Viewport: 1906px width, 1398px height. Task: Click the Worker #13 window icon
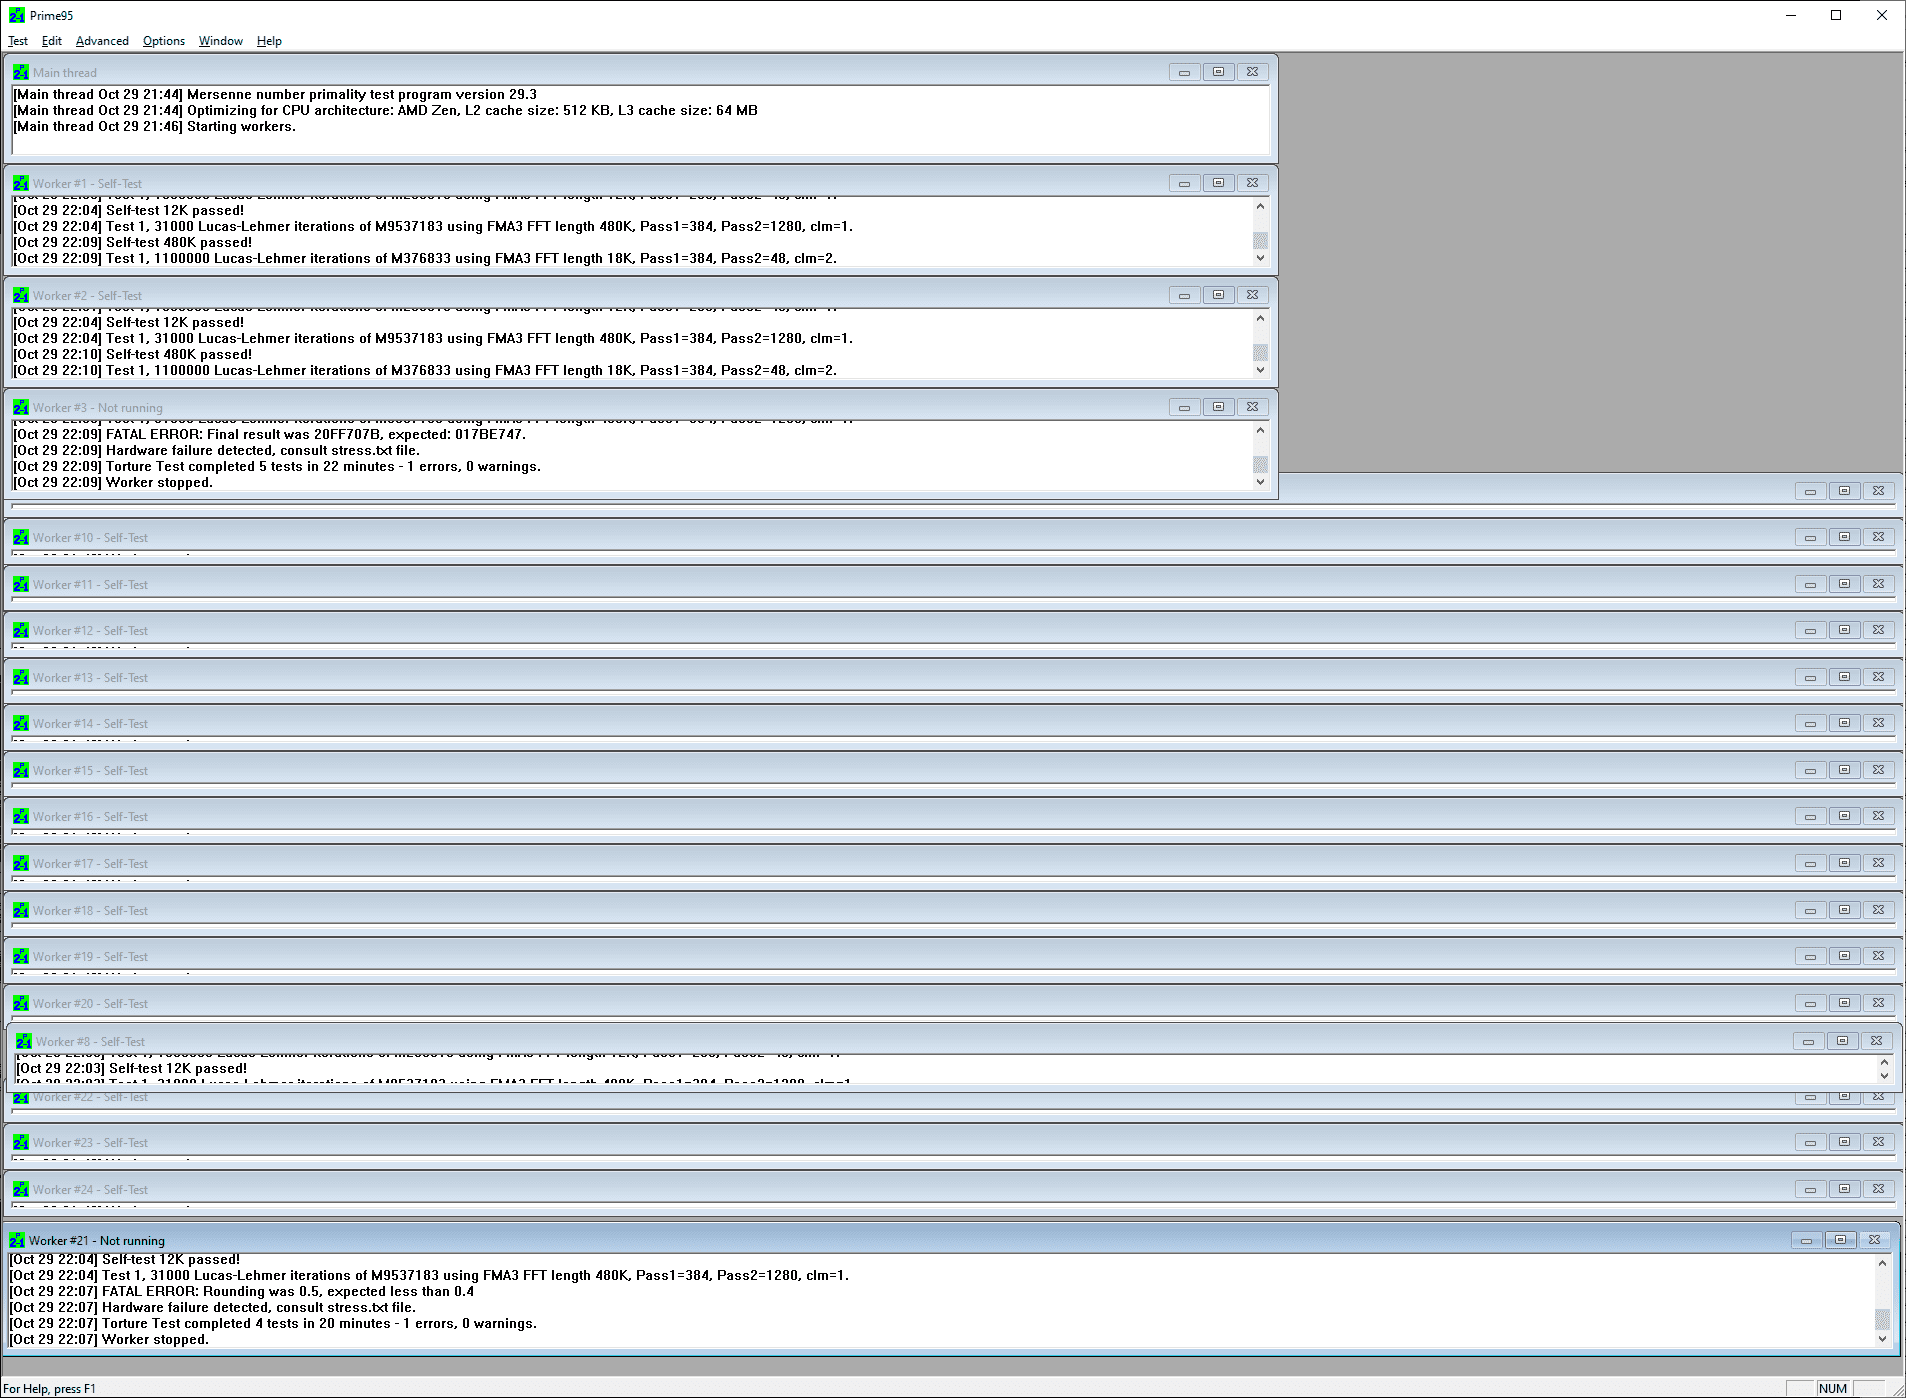coord(21,677)
